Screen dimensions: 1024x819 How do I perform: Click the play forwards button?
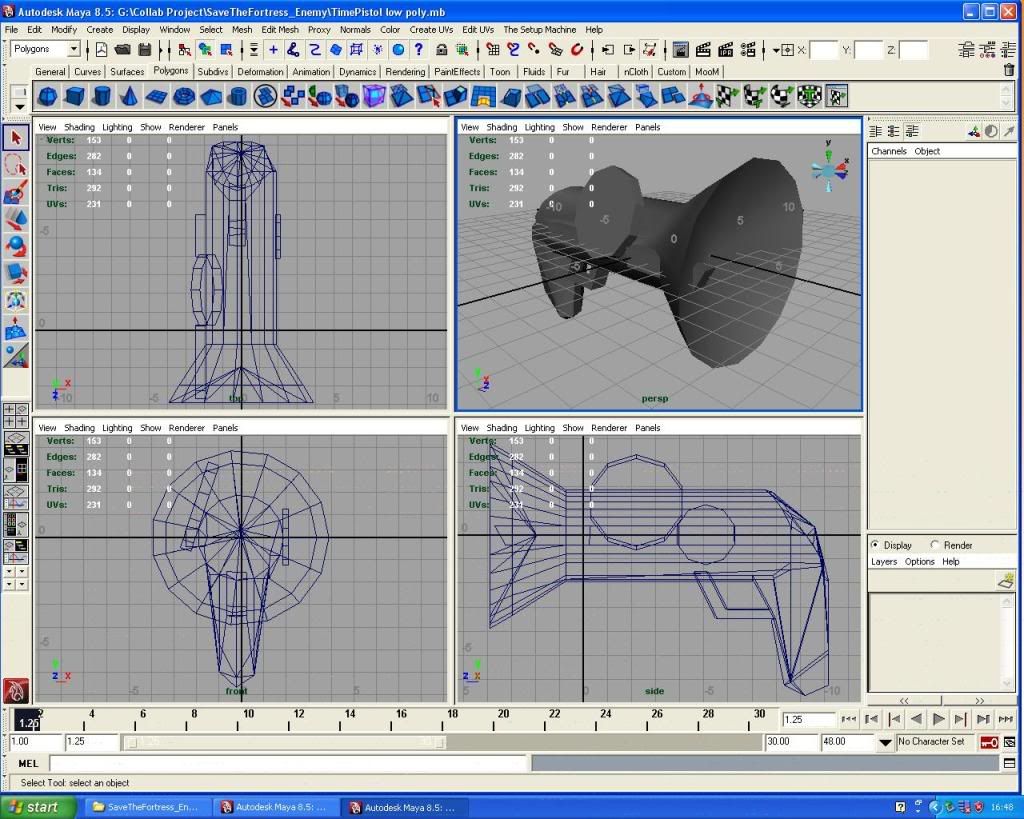pos(938,719)
